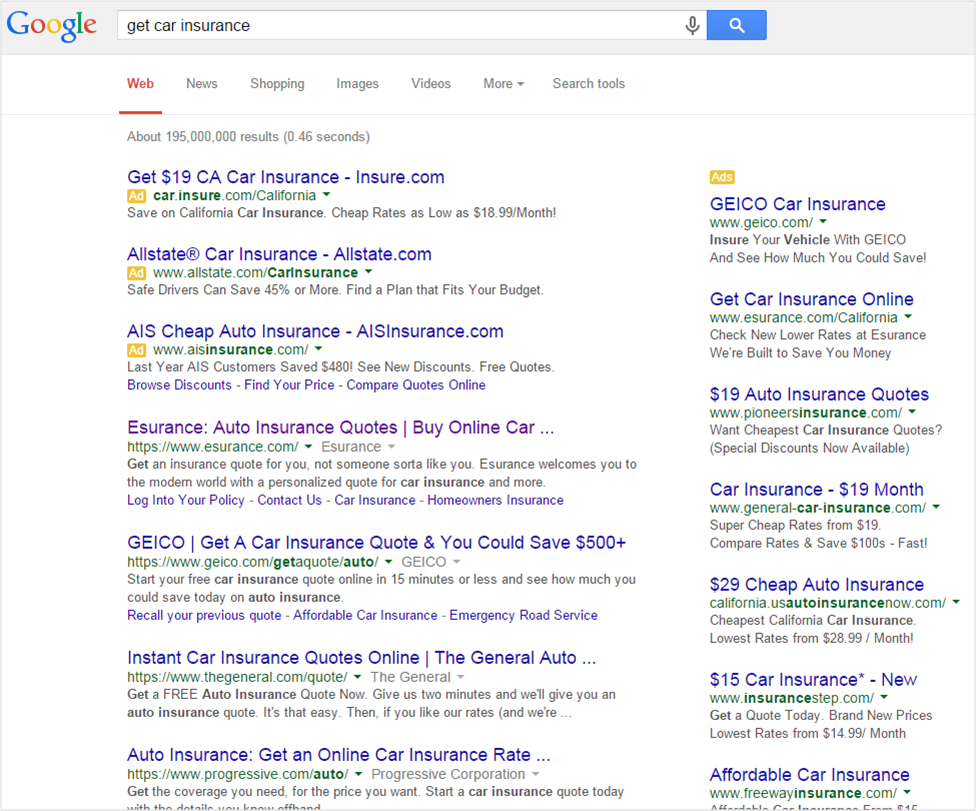Click the yellow Ads label in sidebar
This screenshot has height=811, width=976.
[722, 177]
